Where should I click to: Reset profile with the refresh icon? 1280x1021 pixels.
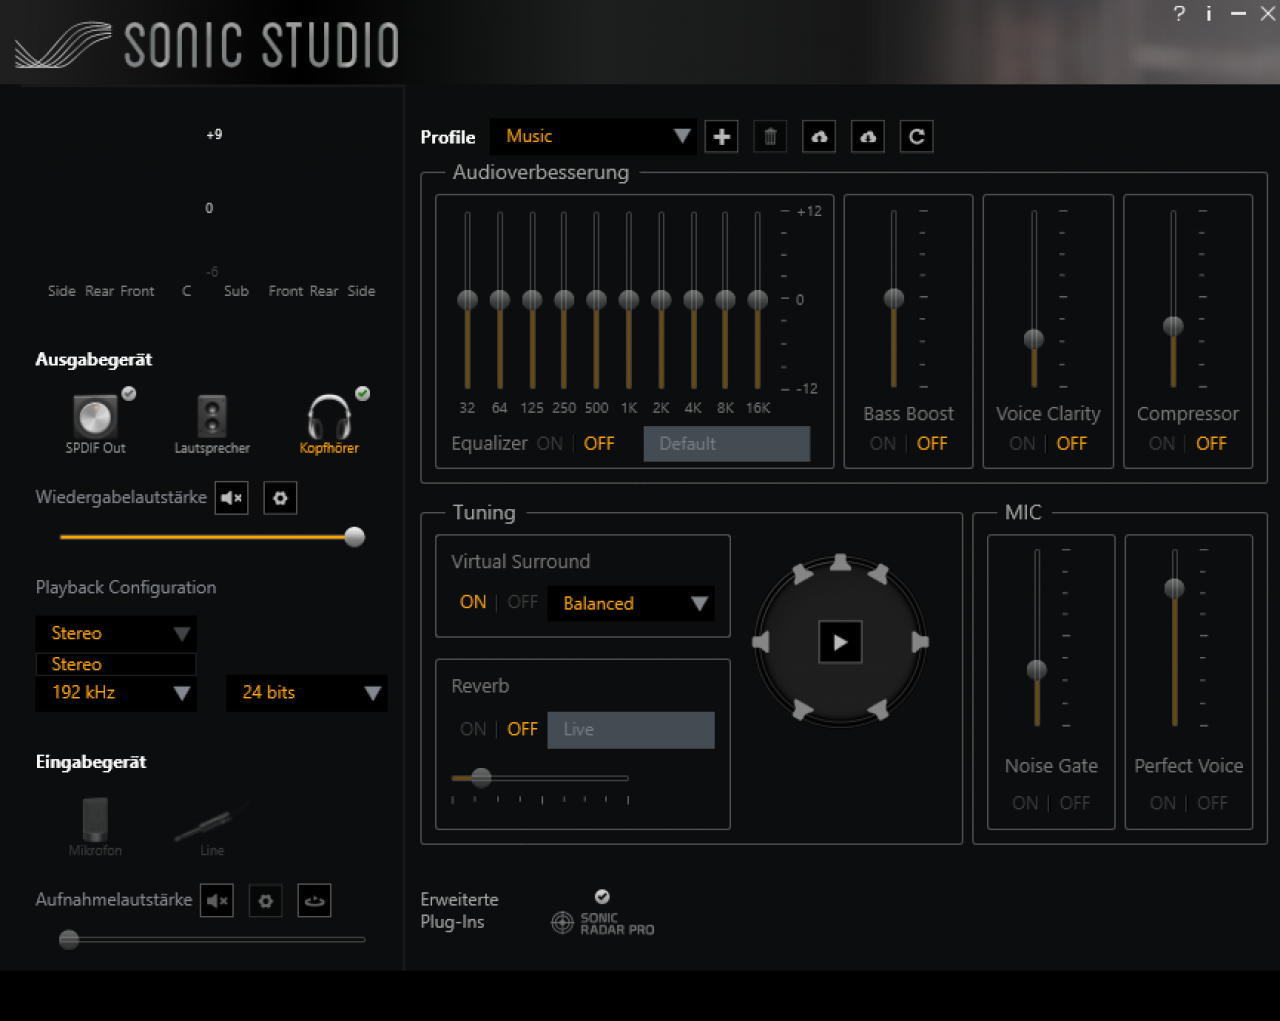(917, 137)
